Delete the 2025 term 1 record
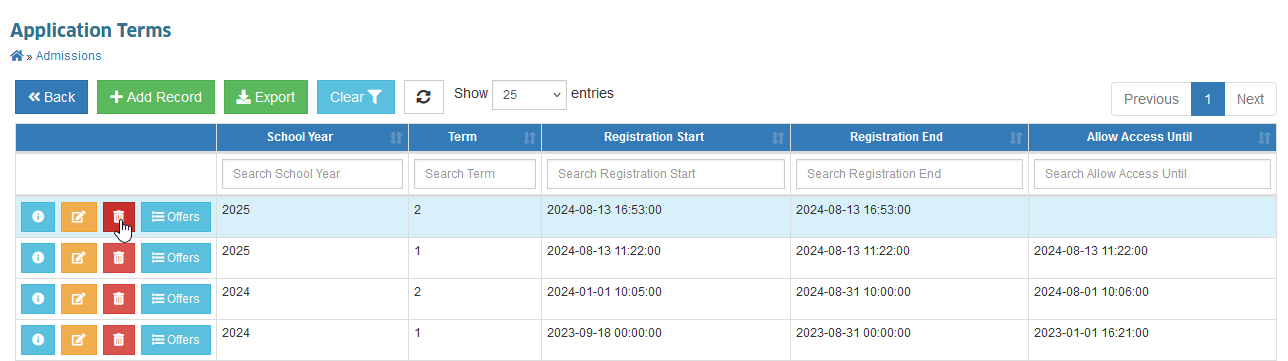Viewport: 1288px width, 361px height. [x=119, y=258]
